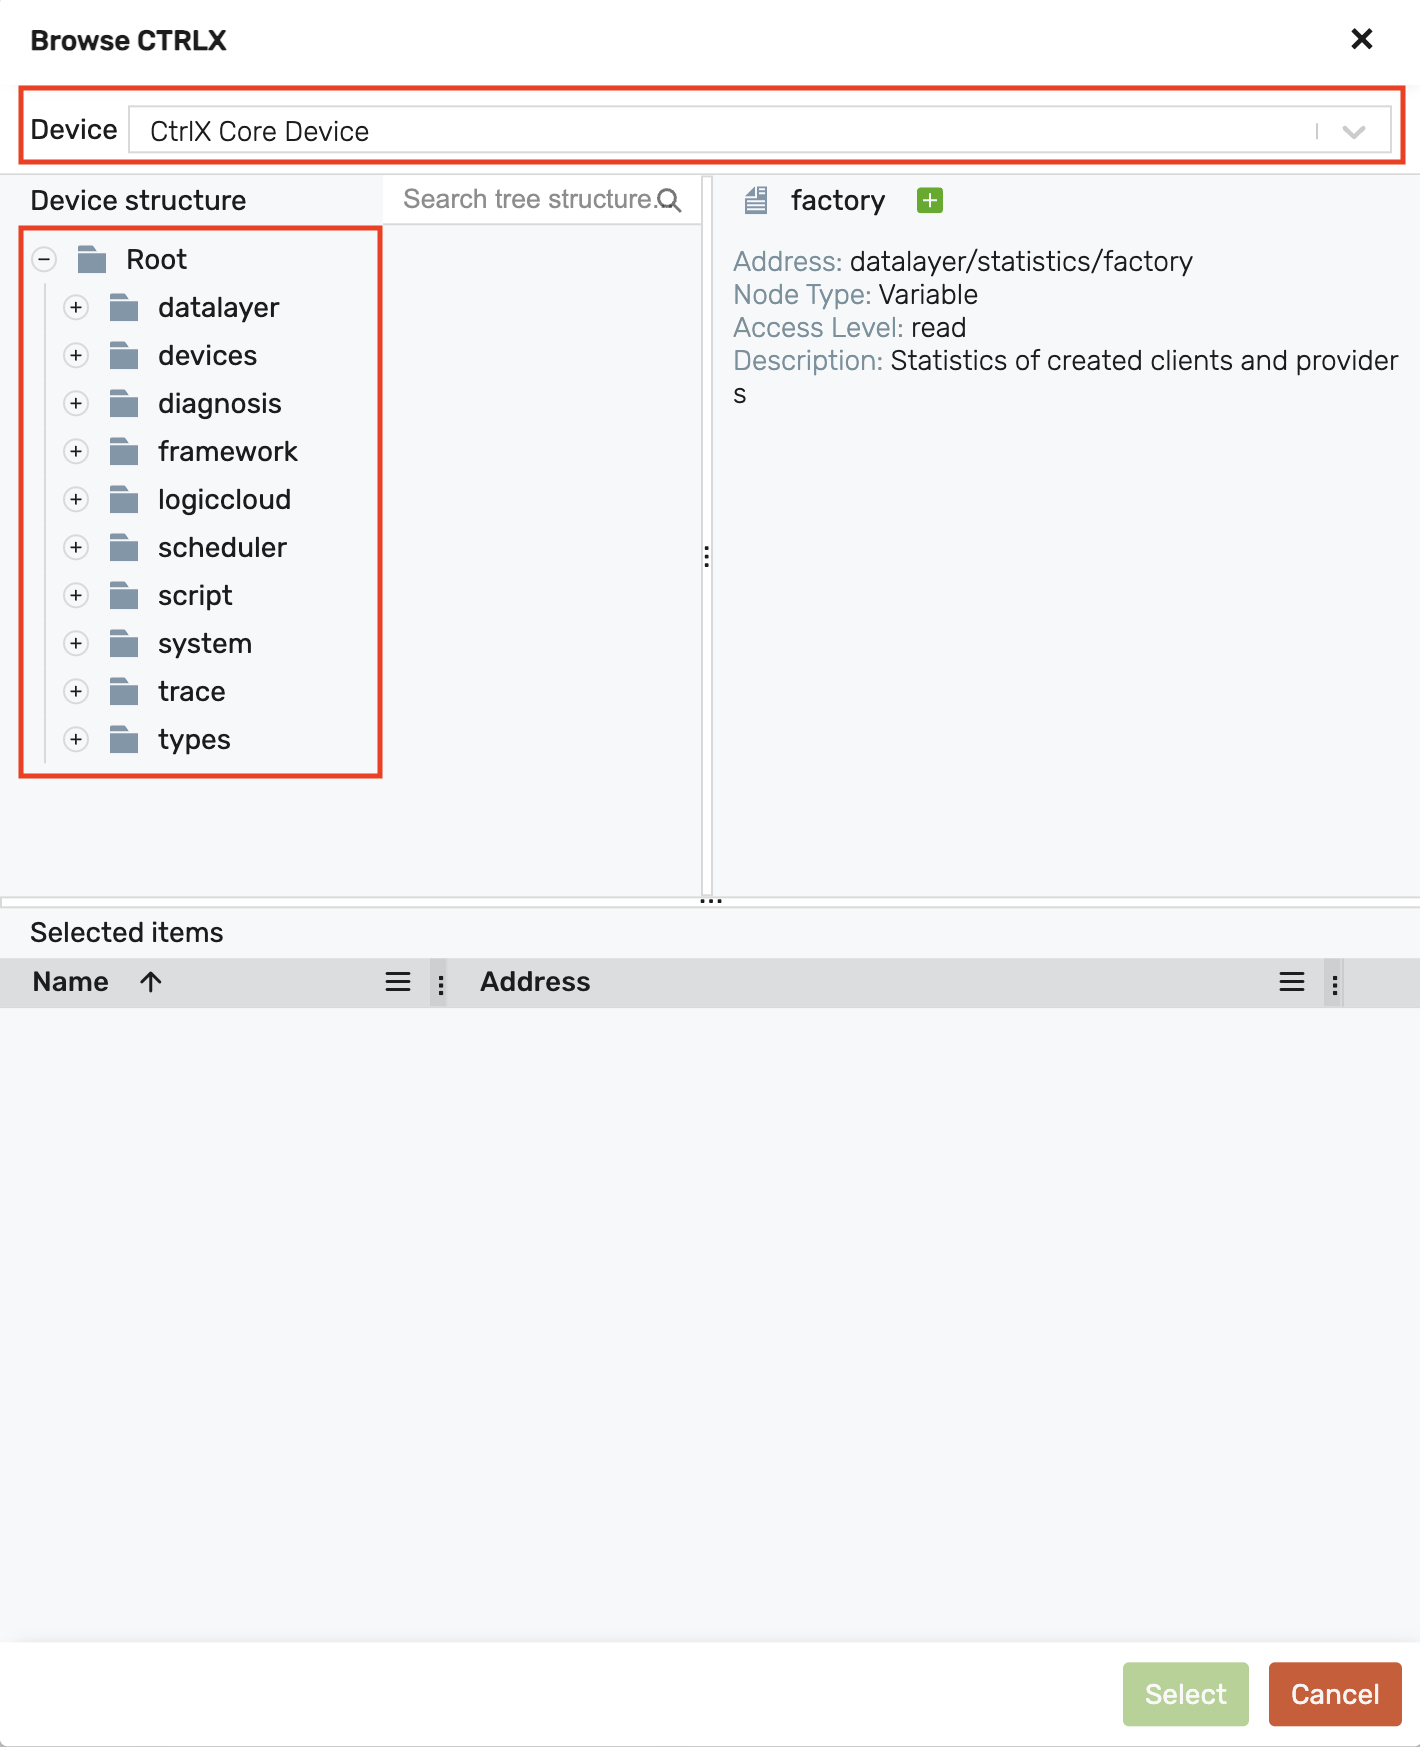Click the Node Type Variable text
This screenshot has height=1747, width=1420.
856,295
